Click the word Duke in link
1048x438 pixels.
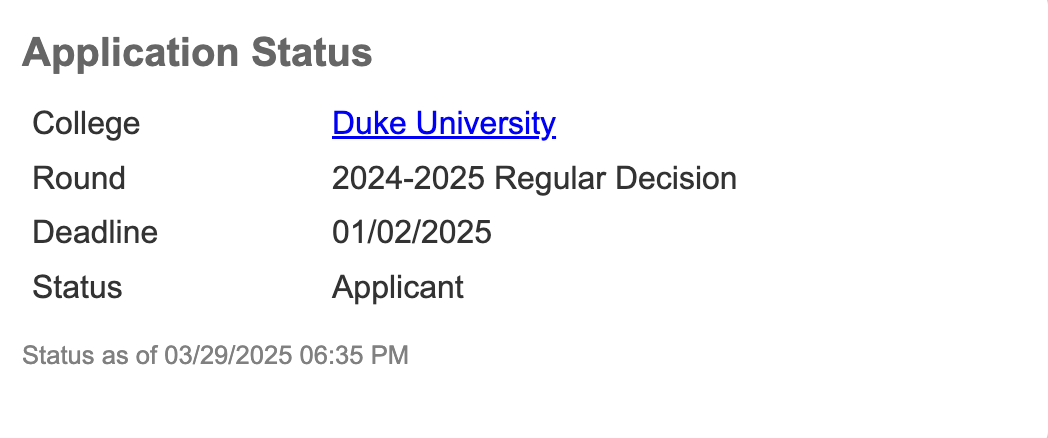(370, 124)
